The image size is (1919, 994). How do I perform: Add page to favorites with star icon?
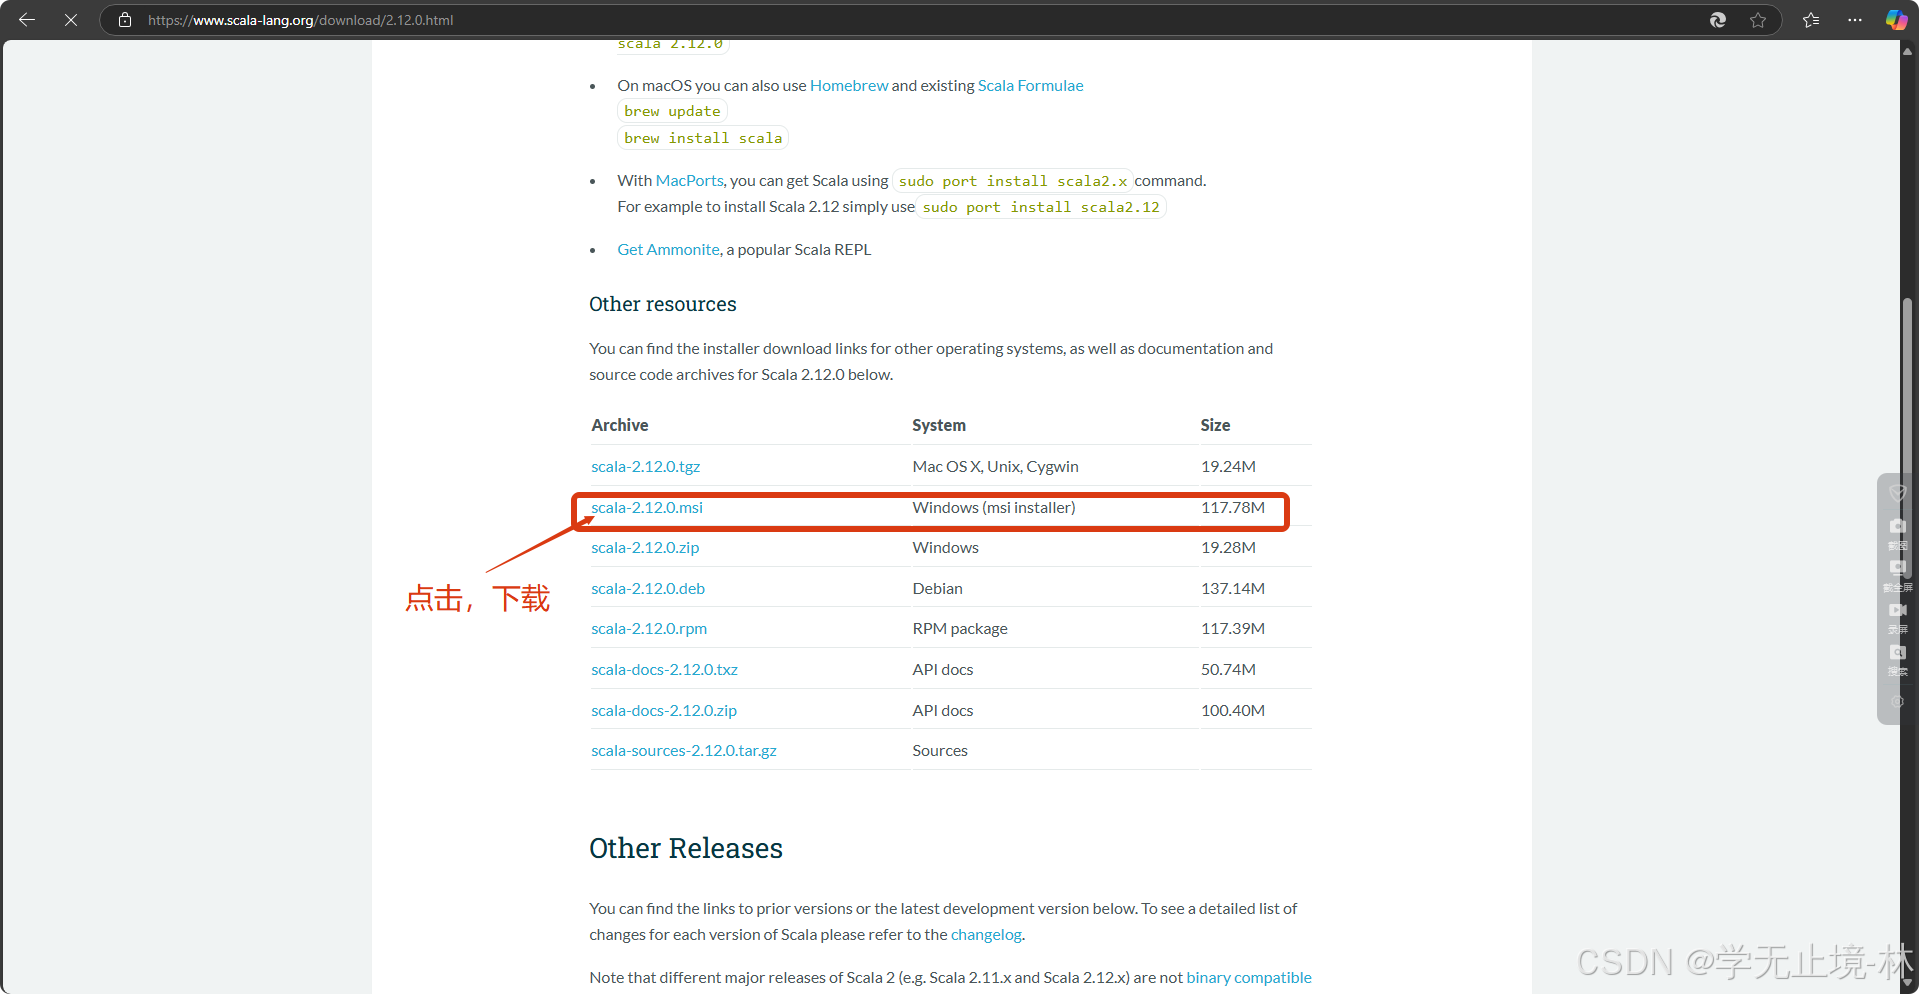tap(1758, 20)
